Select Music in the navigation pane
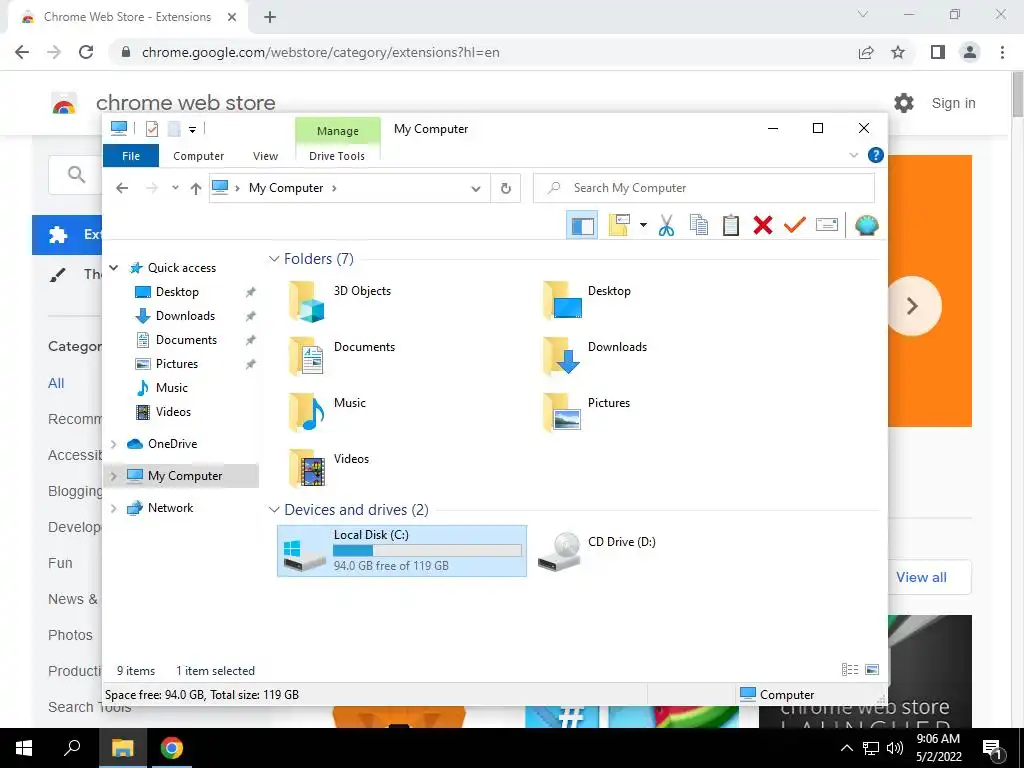The width and height of the screenshot is (1024, 768). (x=171, y=388)
